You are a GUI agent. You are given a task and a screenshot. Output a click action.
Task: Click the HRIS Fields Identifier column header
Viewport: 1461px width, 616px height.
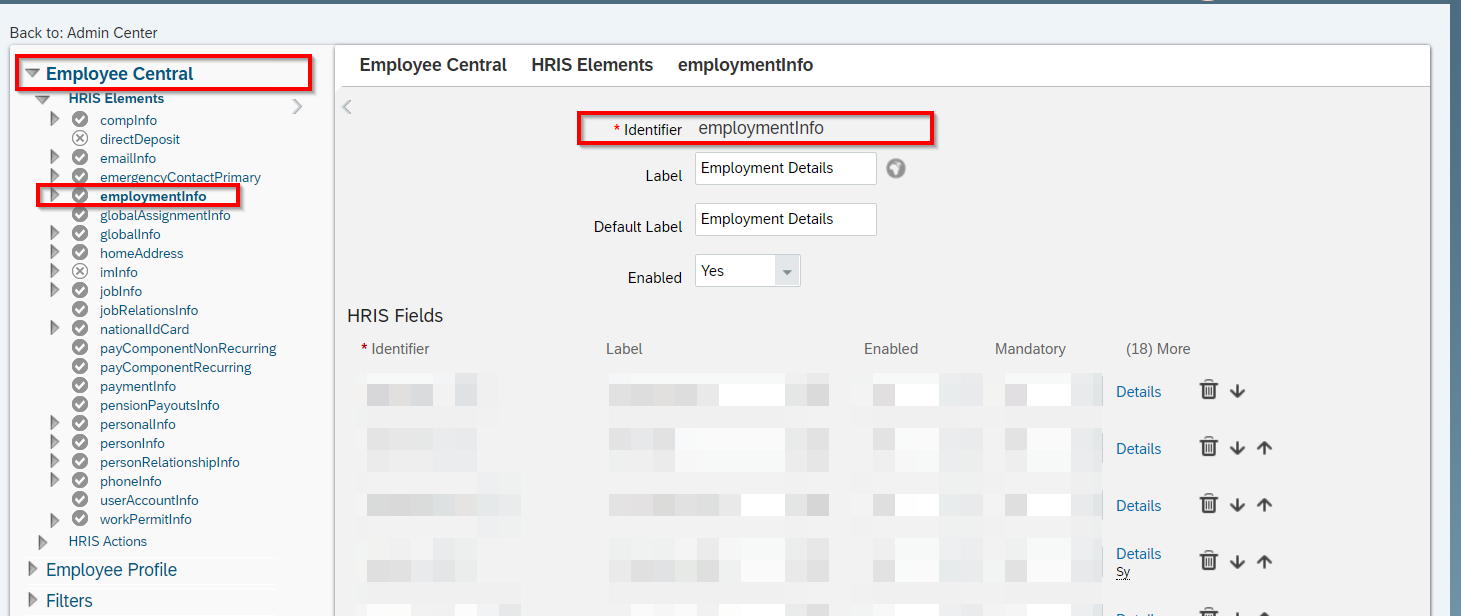(395, 349)
